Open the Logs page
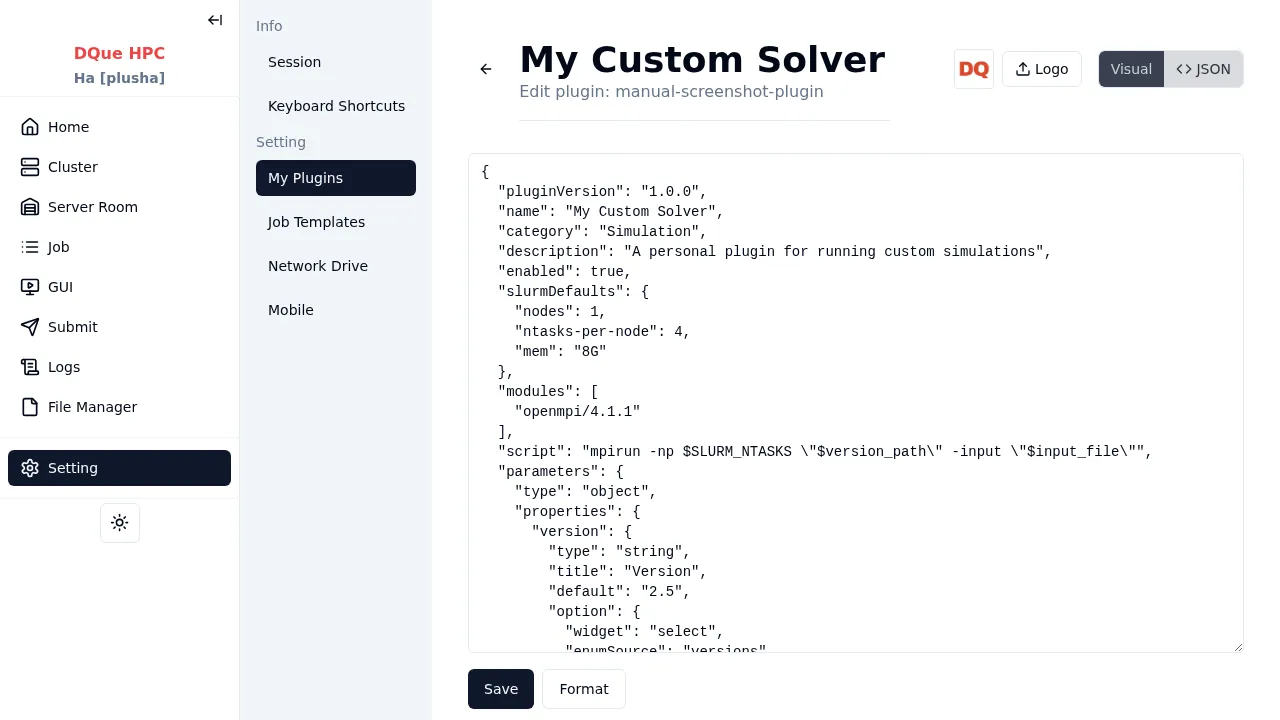Screen dimensions: 1280x720 click(x=63, y=367)
